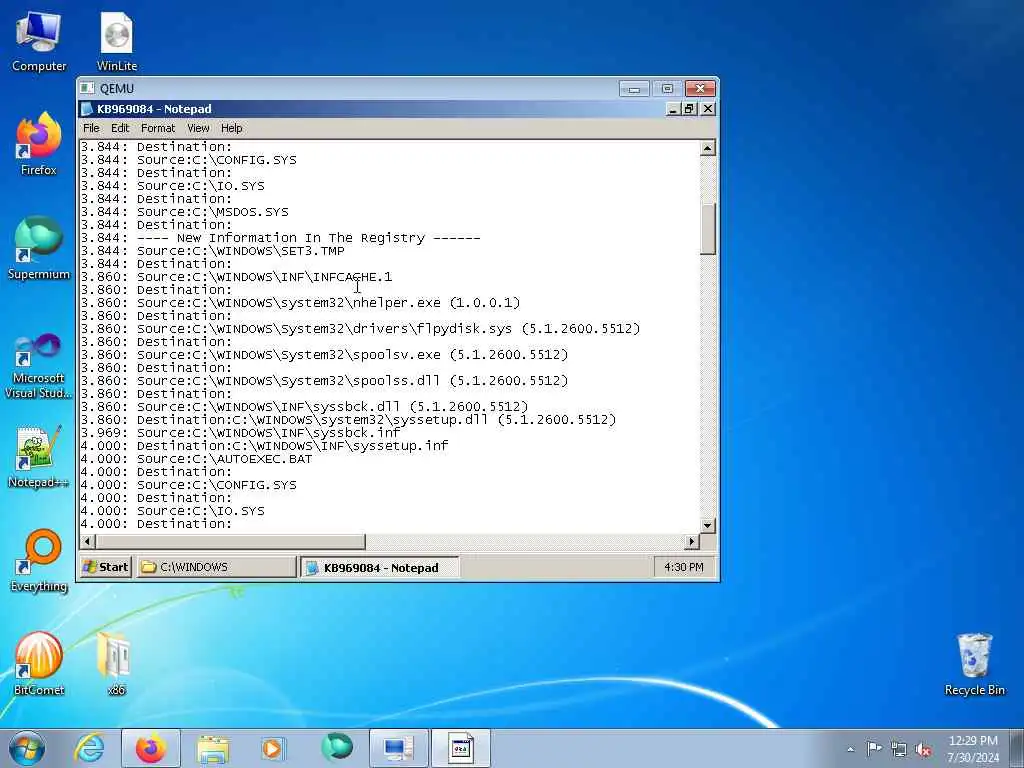Open the Format menu in Notepad

coord(158,128)
